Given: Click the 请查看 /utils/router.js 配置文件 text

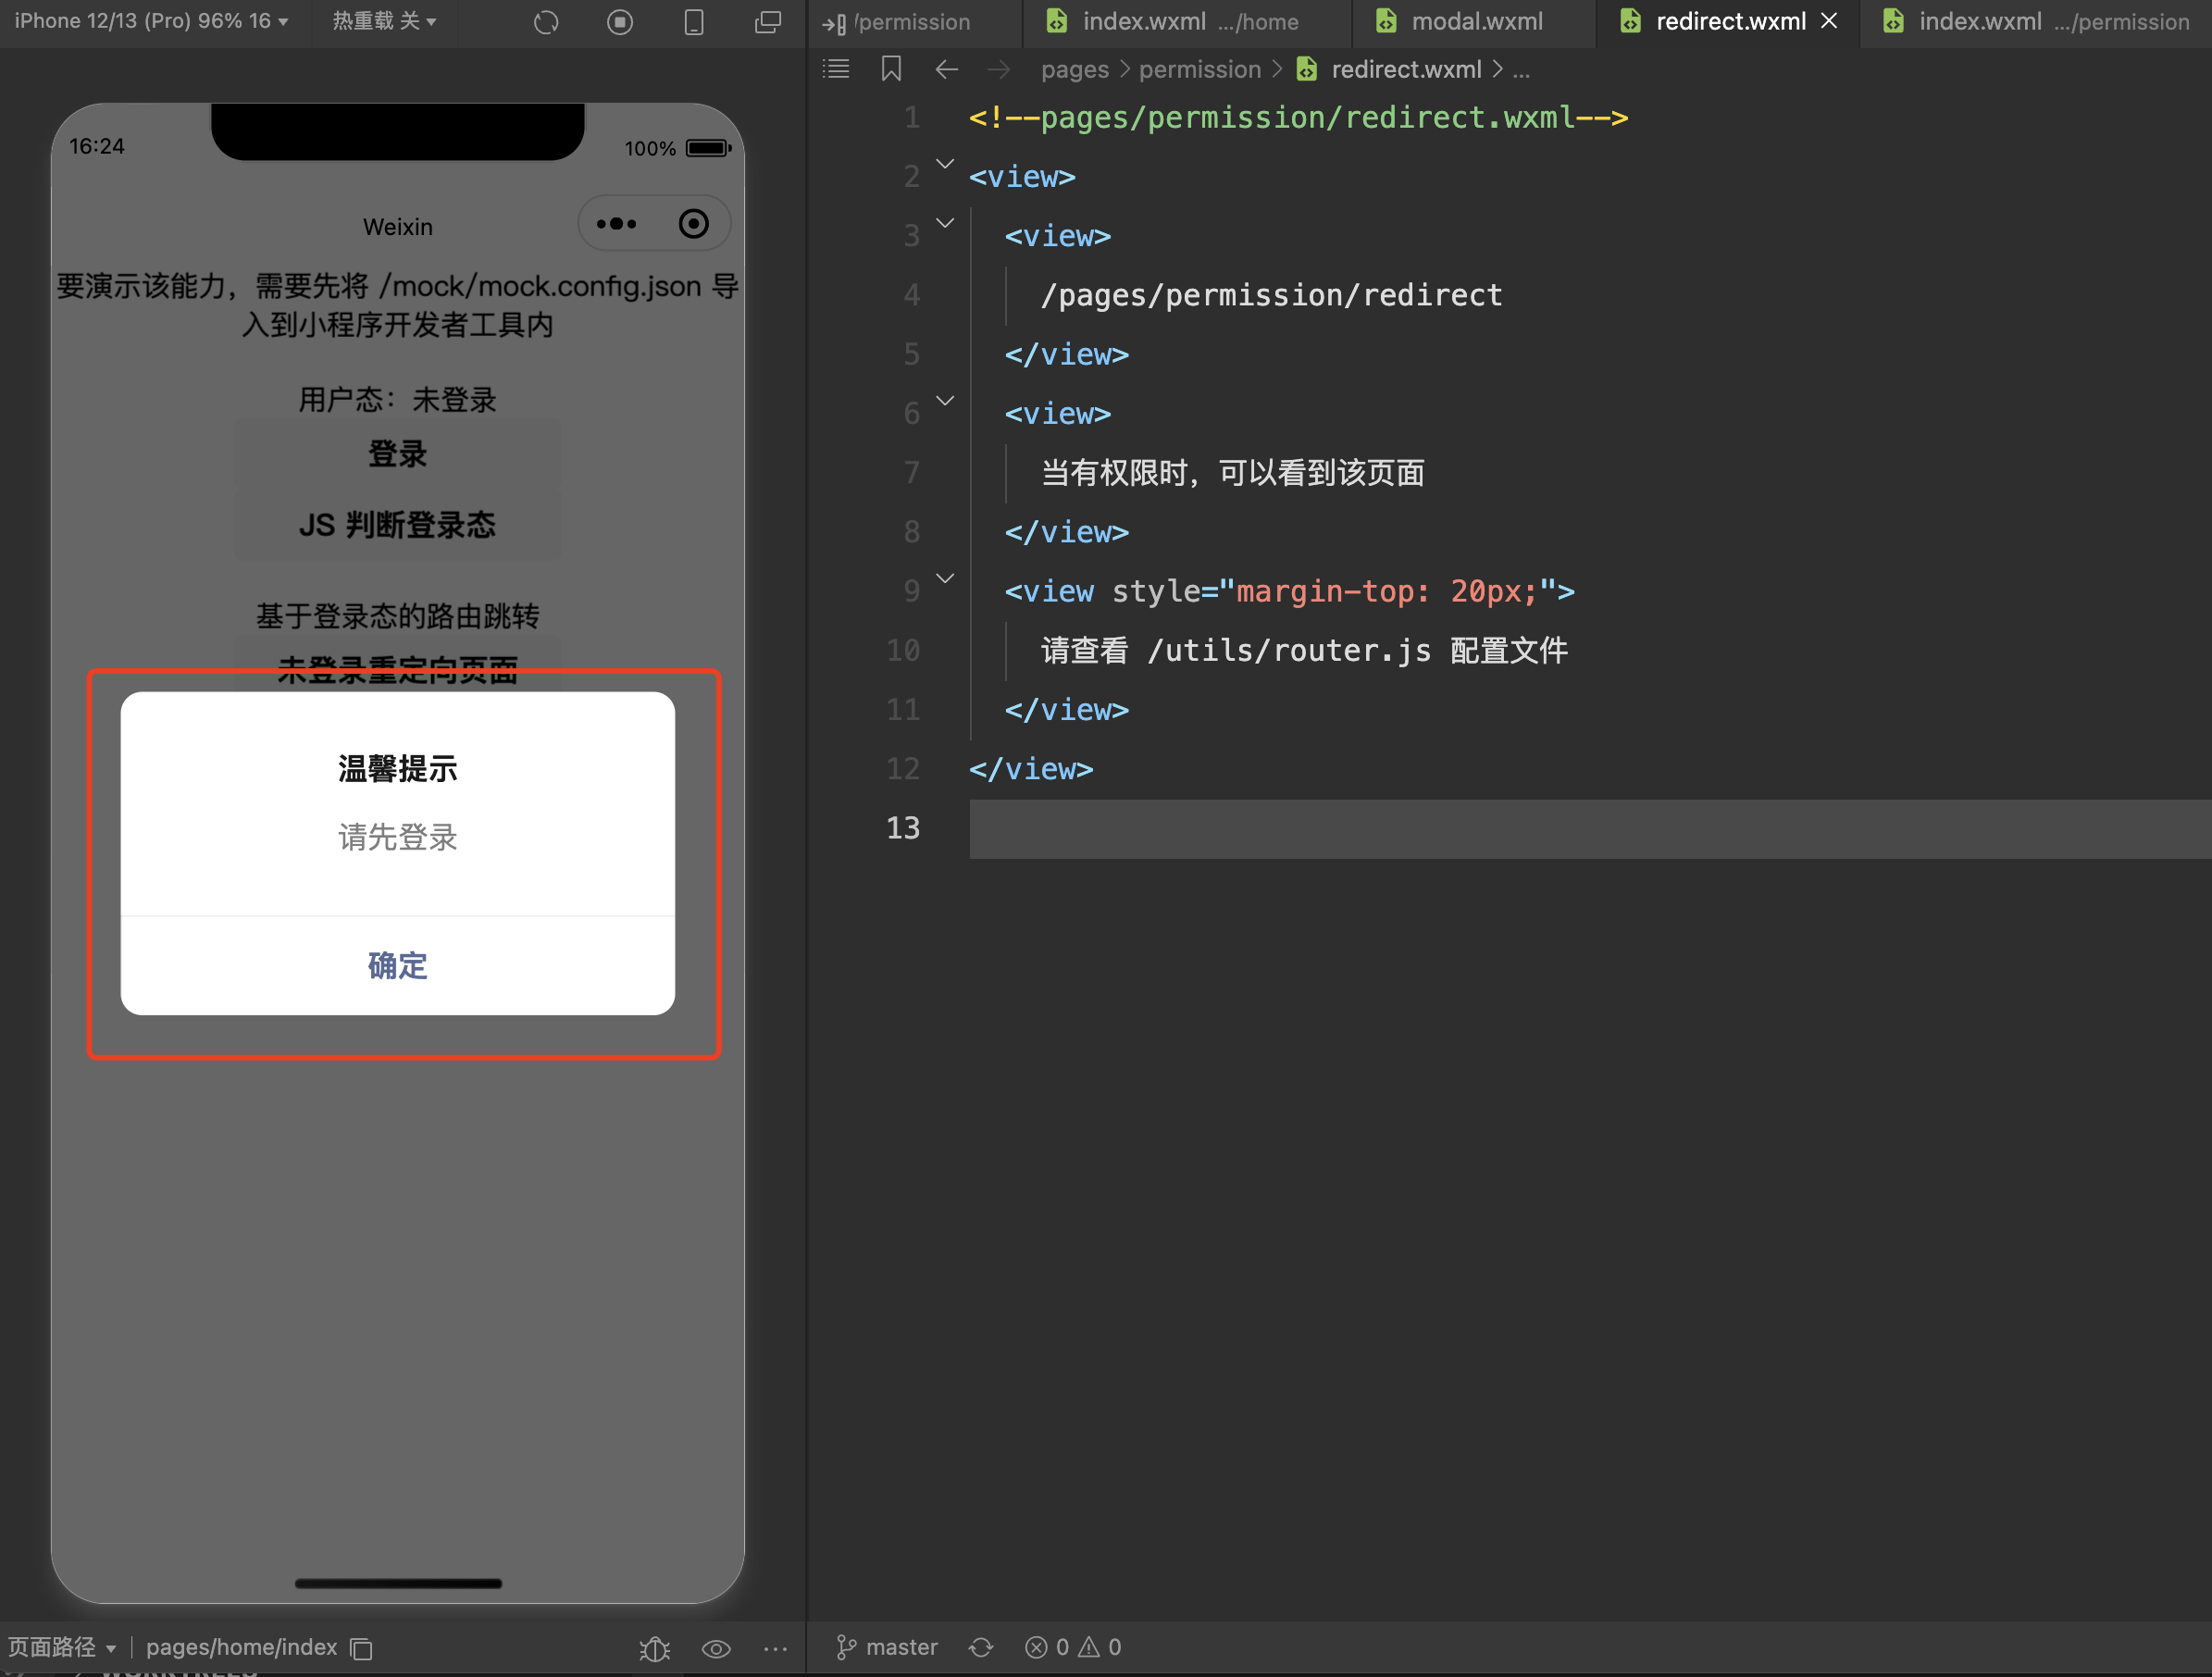Looking at the screenshot, I should click(x=1304, y=651).
